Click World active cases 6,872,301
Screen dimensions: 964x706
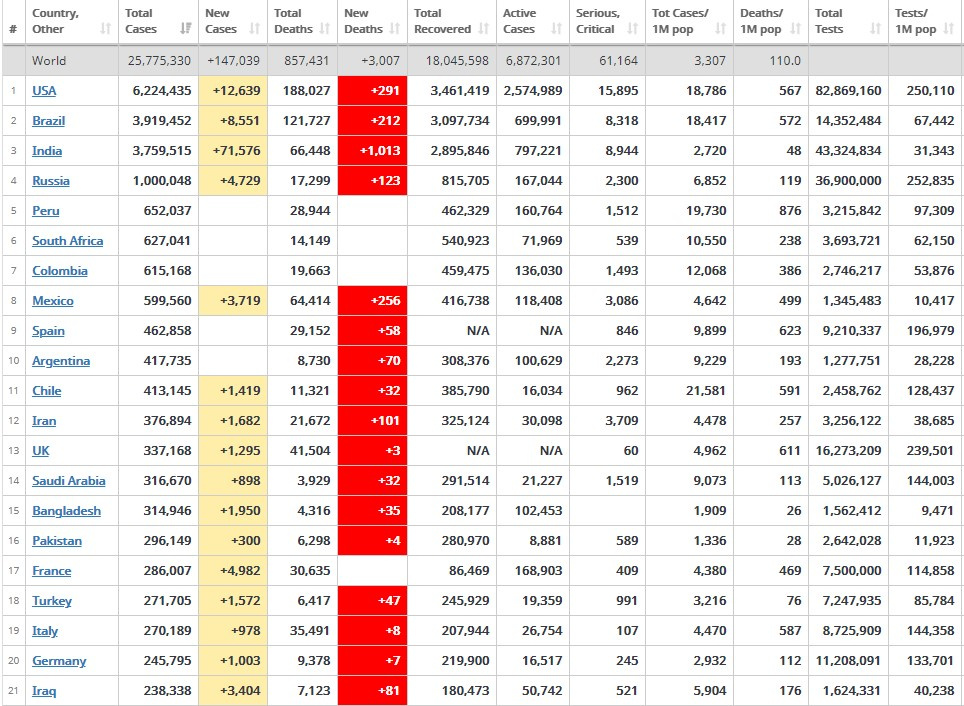[x=533, y=61]
